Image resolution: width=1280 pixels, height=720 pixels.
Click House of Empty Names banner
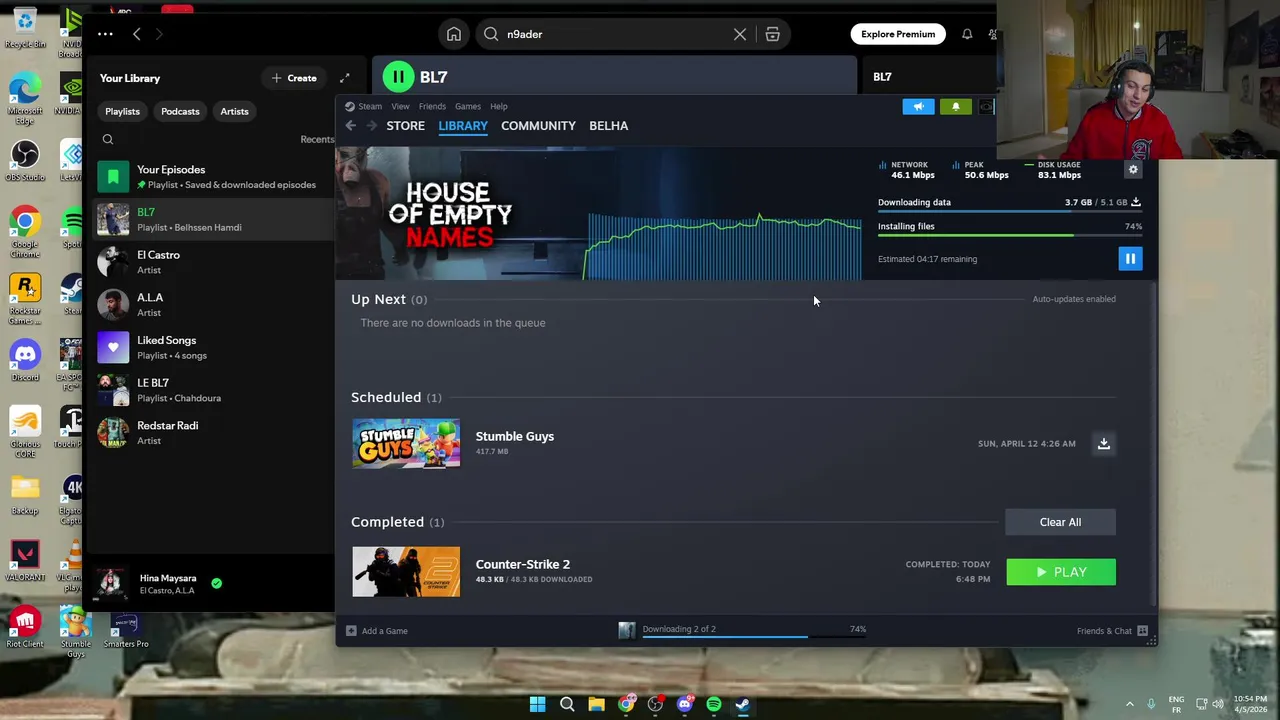[450, 214]
